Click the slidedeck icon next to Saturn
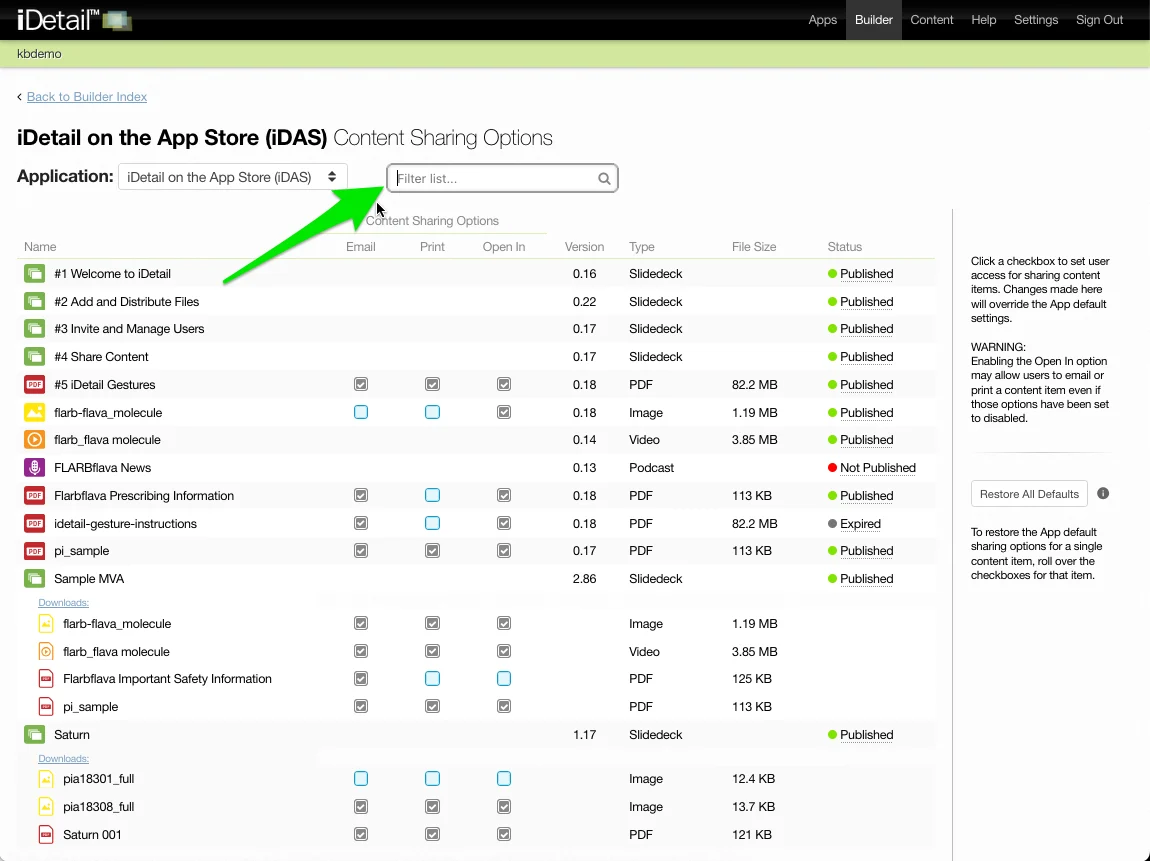The height and width of the screenshot is (861, 1150). click(x=35, y=735)
